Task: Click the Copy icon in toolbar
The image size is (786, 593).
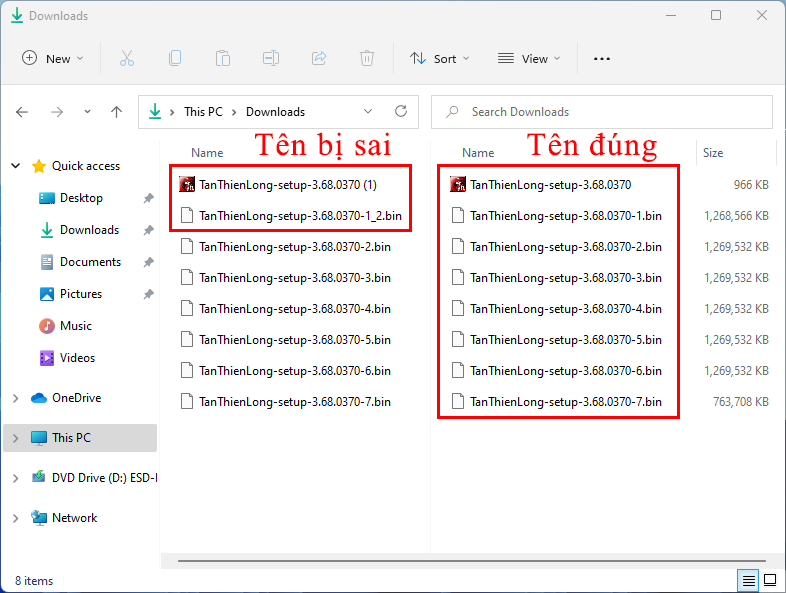Action: click(x=175, y=59)
